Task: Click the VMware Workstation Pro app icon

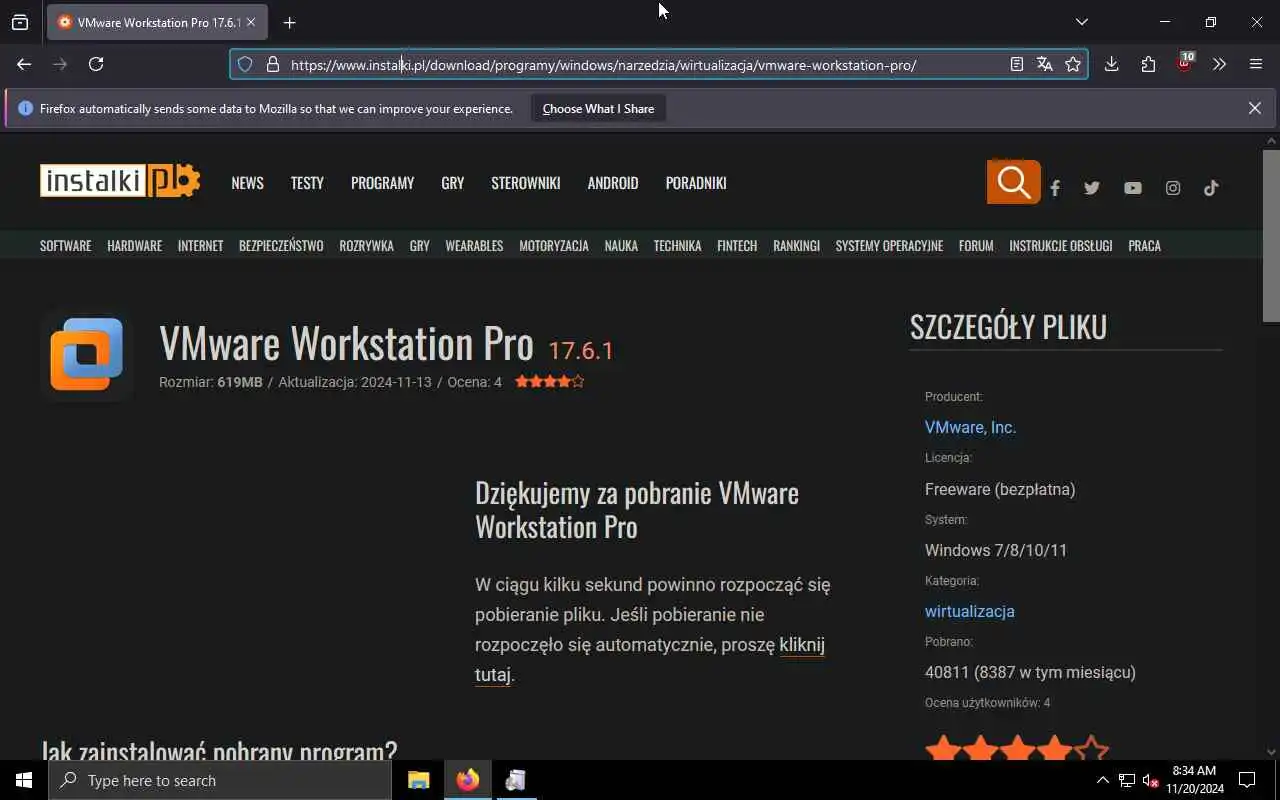Action: (x=87, y=355)
